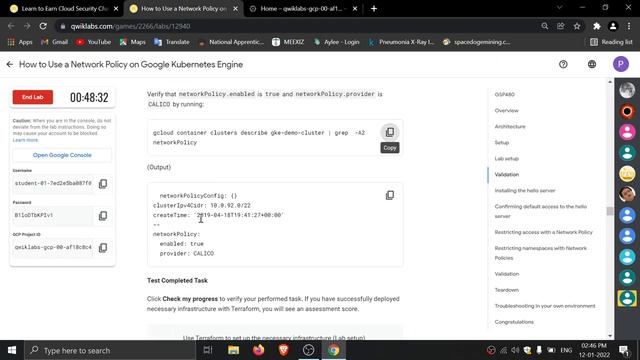Go to Restricting namespaces with Network Policies
The width and height of the screenshot is (640, 360).
[x=541, y=253]
